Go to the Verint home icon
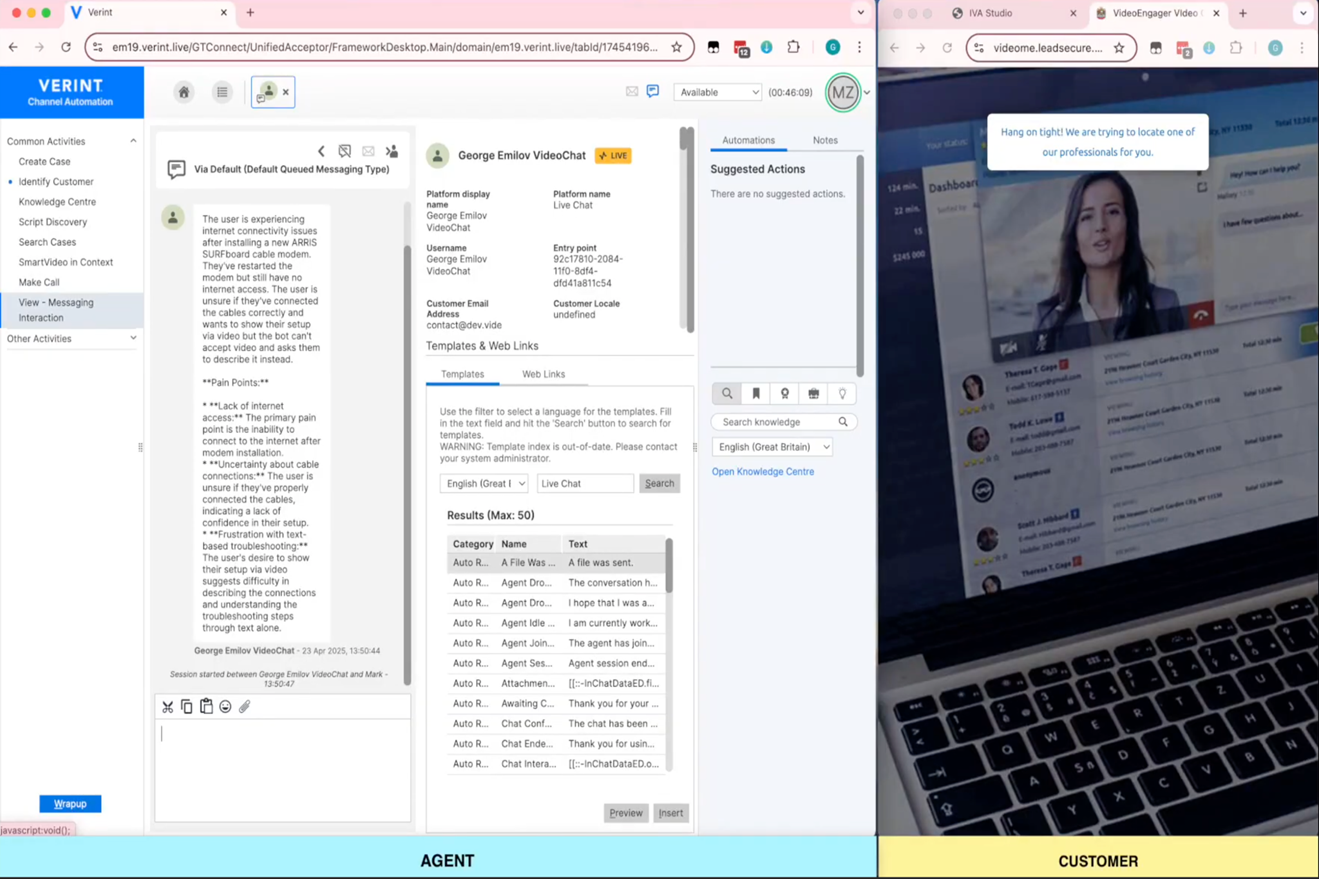 point(184,92)
